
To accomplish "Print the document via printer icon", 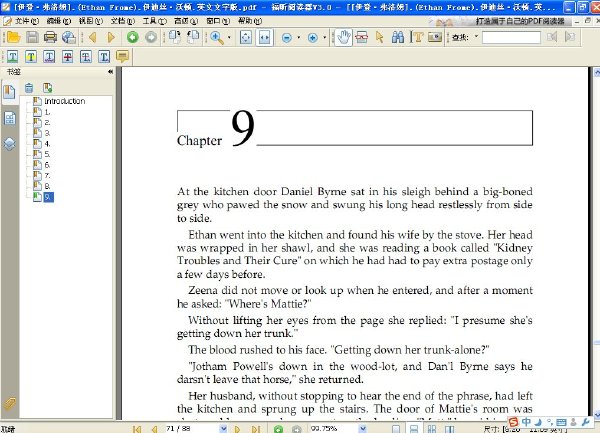I will 50,37.
